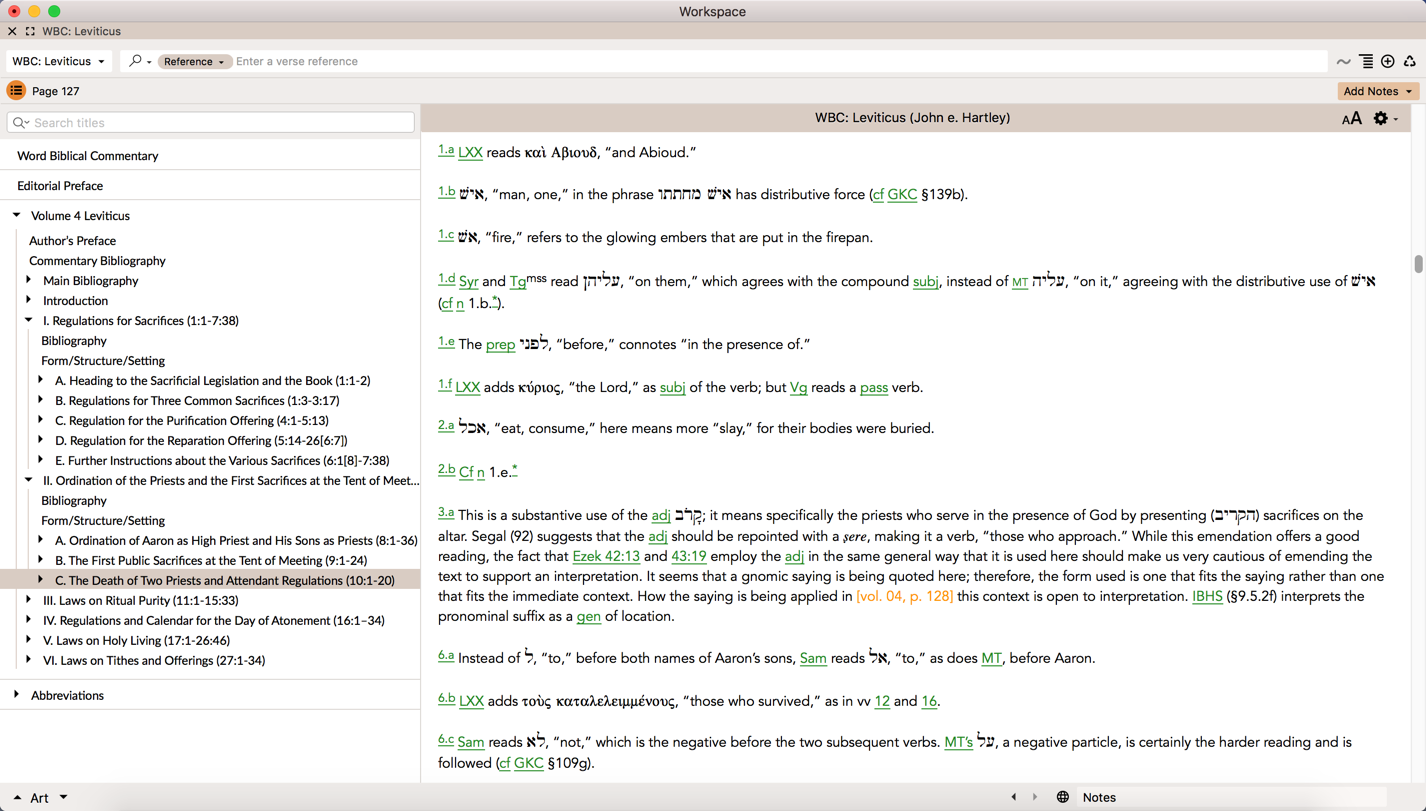Click the indented lines outline icon

click(x=1366, y=62)
